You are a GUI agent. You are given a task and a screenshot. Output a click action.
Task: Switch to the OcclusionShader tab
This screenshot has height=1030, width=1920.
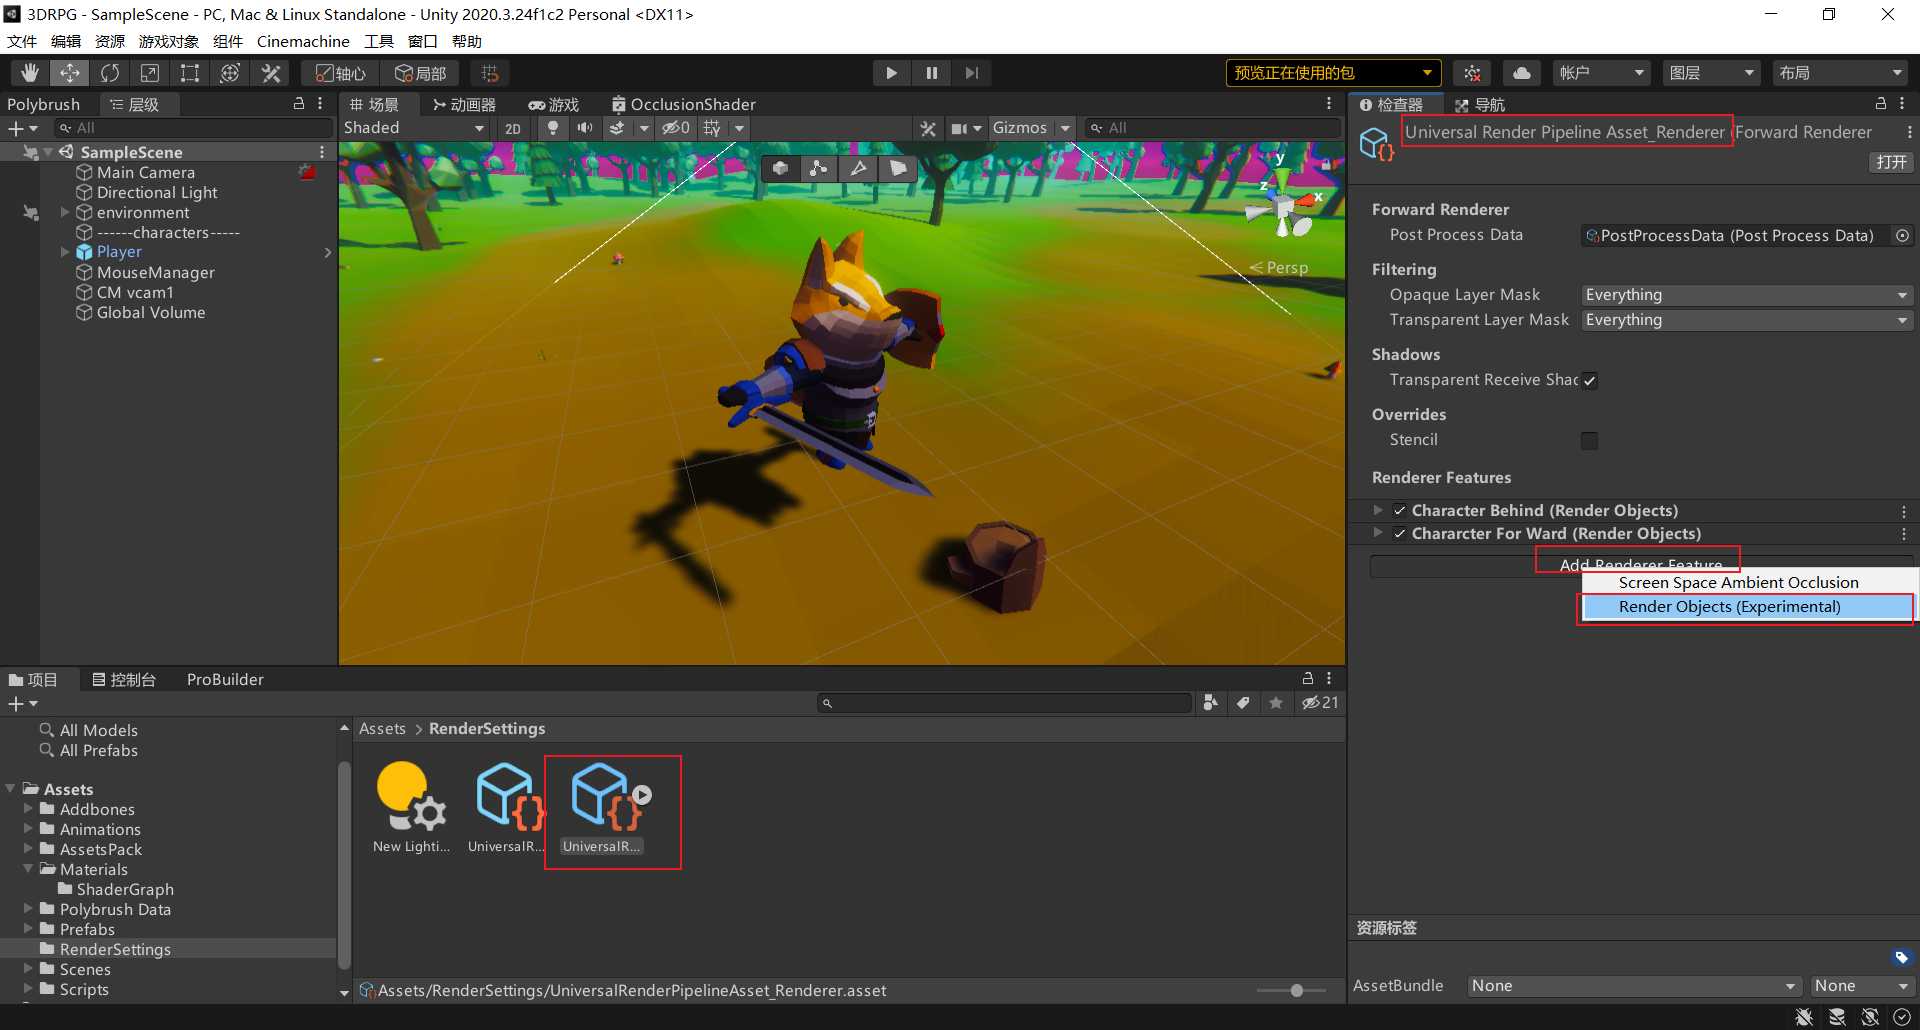coord(683,104)
